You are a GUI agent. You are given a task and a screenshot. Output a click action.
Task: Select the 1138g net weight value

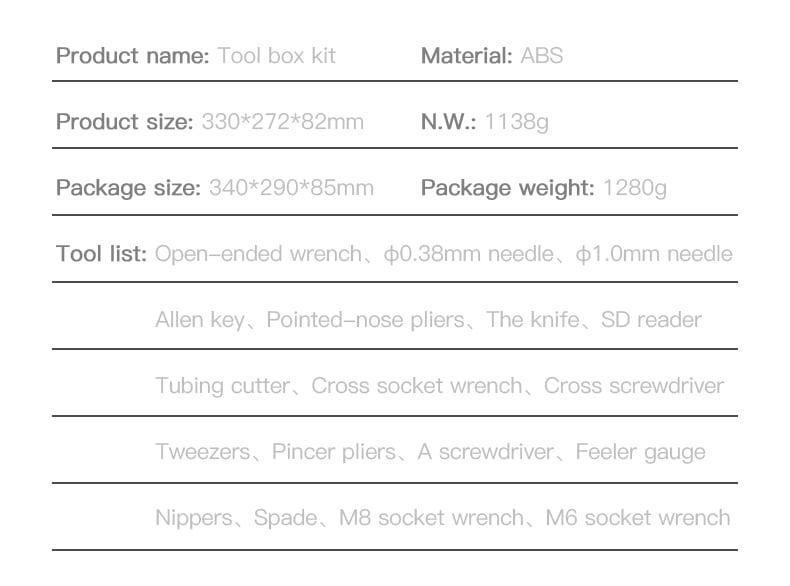point(517,122)
